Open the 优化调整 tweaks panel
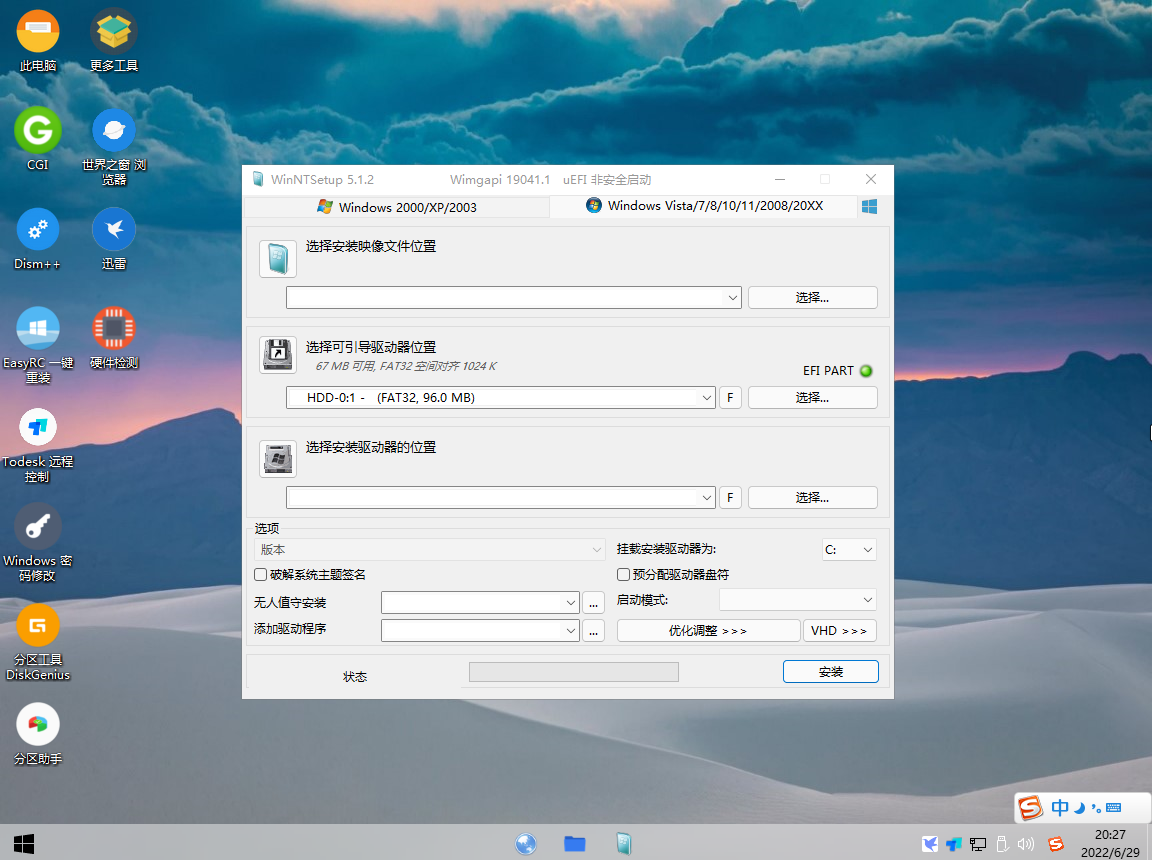This screenshot has width=1152, height=860. point(708,630)
